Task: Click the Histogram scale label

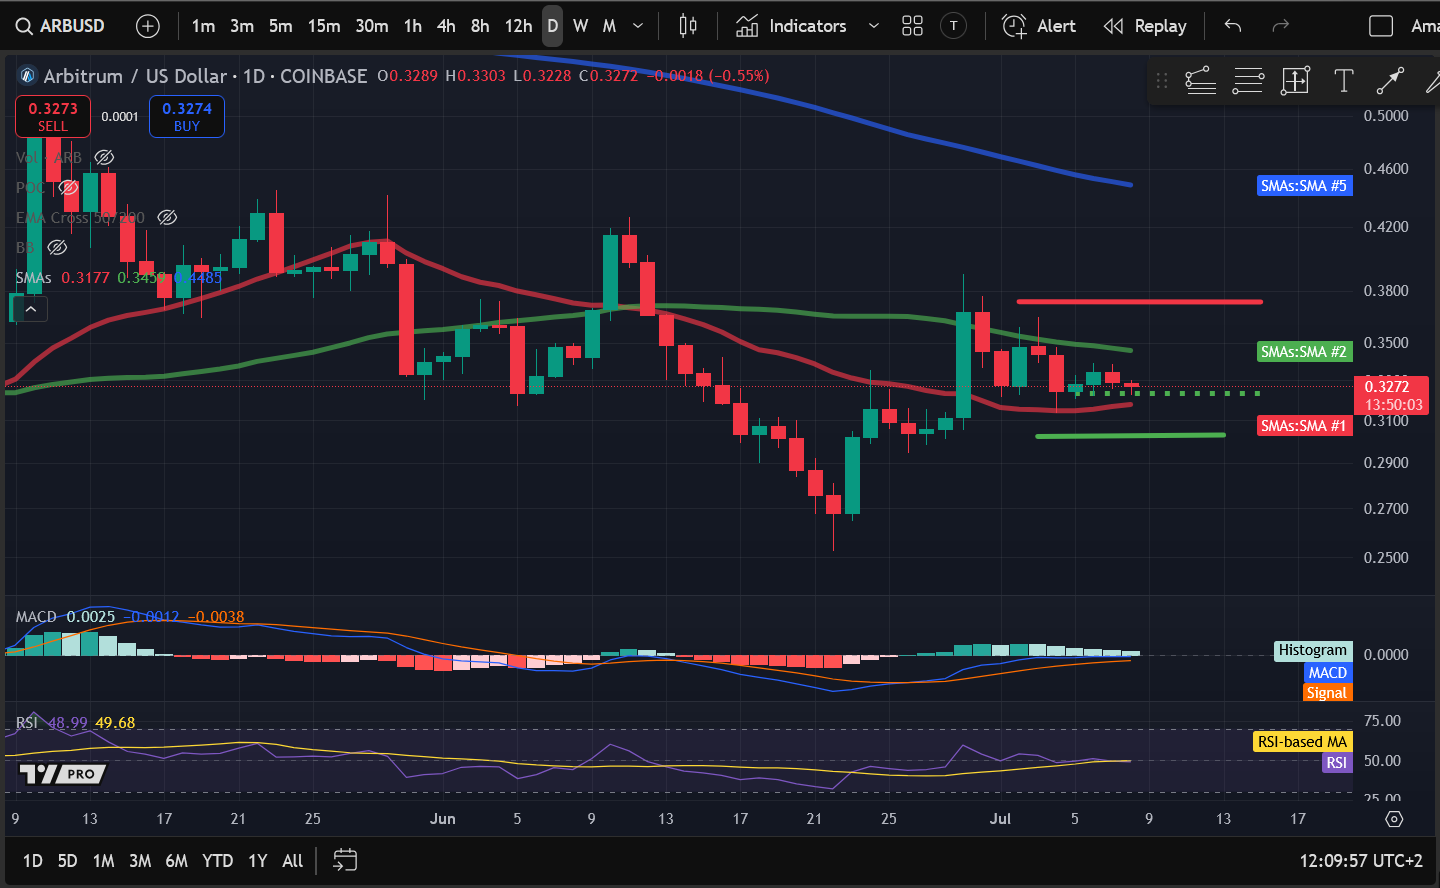Action: tap(1312, 651)
